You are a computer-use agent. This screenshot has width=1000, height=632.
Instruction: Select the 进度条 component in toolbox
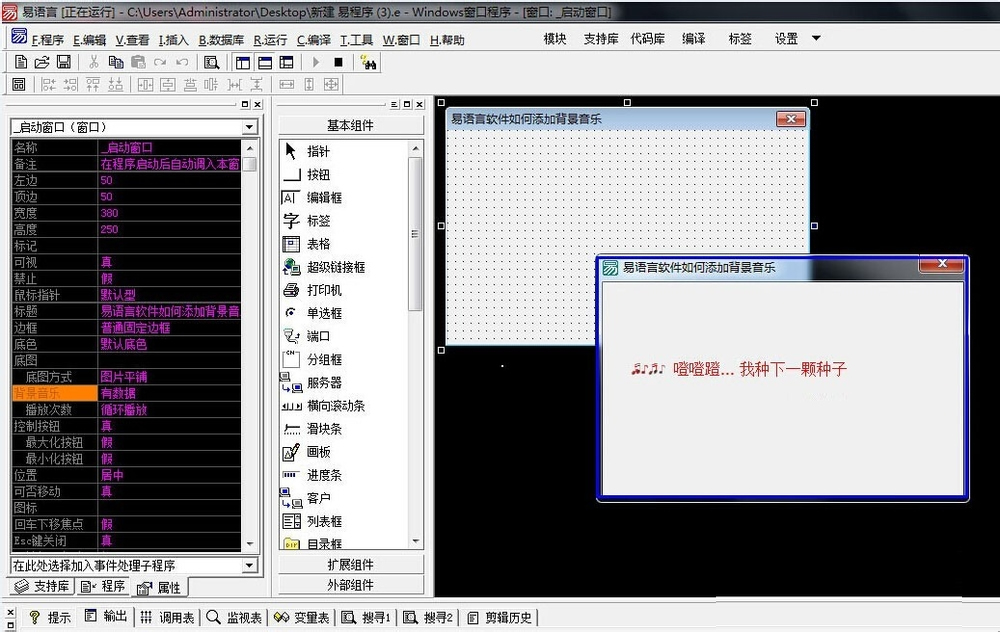coord(324,475)
